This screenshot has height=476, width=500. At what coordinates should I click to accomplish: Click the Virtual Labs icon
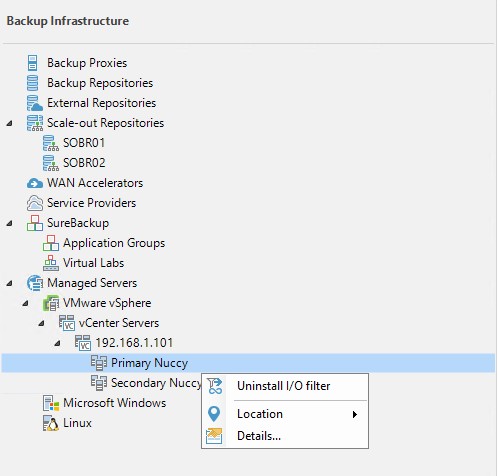click(51, 263)
